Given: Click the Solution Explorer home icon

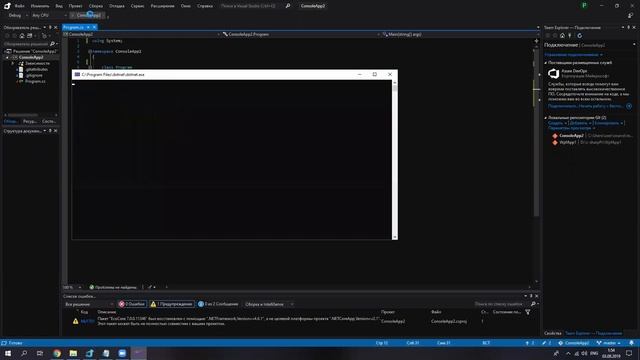Looking at the screenshot, I should (x=22, y=36).
